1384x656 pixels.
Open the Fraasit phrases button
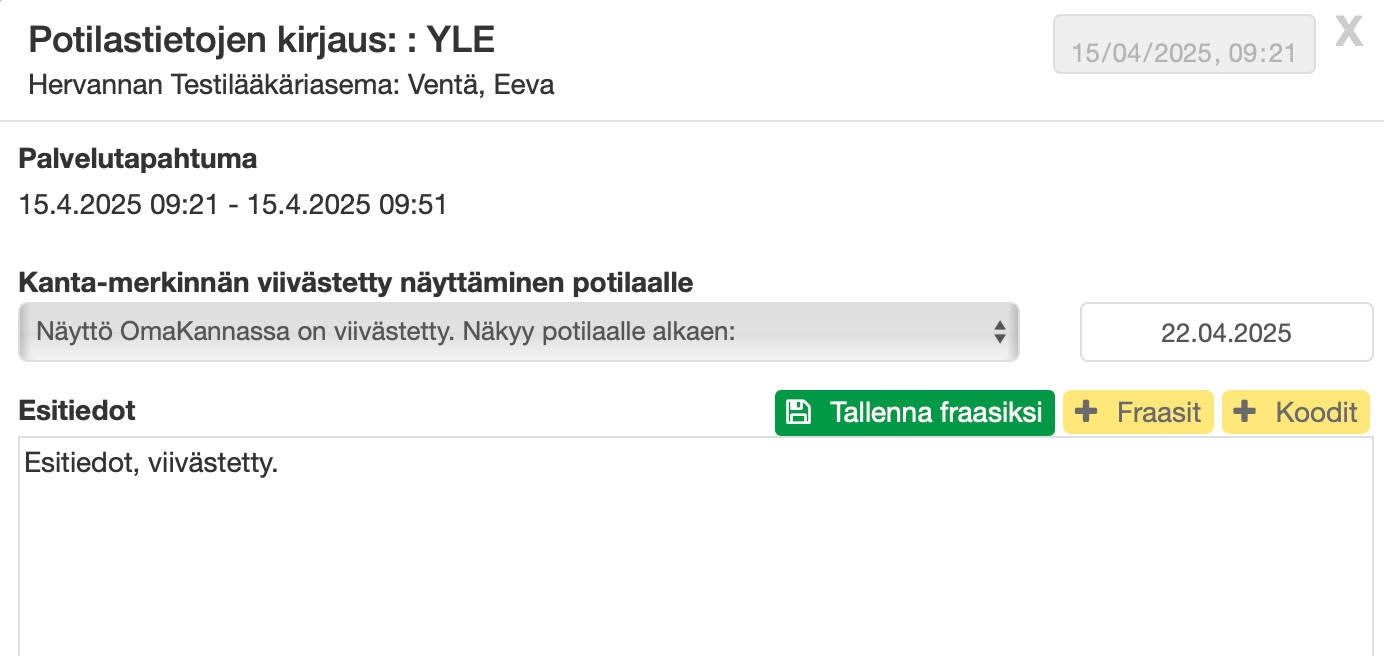pyautogui.click(x=1138, y=412)
